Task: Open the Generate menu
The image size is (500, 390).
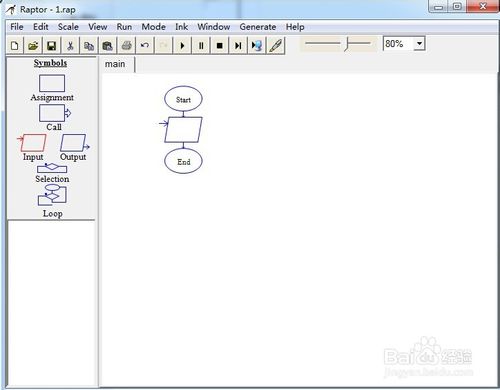Action: pyautogui.click(x=258, y=27)
